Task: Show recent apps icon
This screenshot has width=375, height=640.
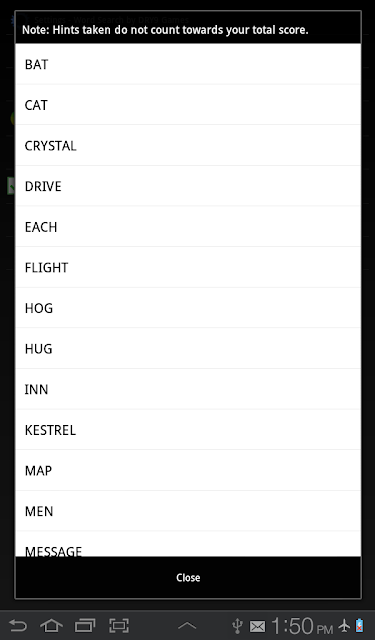Action: click(x=85, y=625)
